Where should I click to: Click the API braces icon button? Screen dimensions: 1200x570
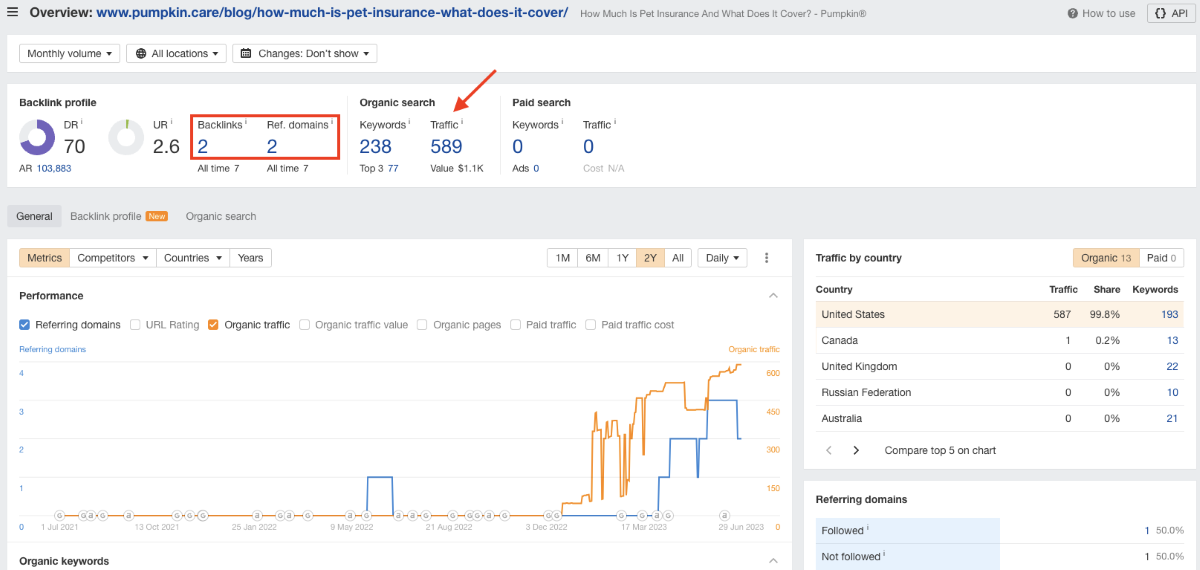click(1159, 13)
